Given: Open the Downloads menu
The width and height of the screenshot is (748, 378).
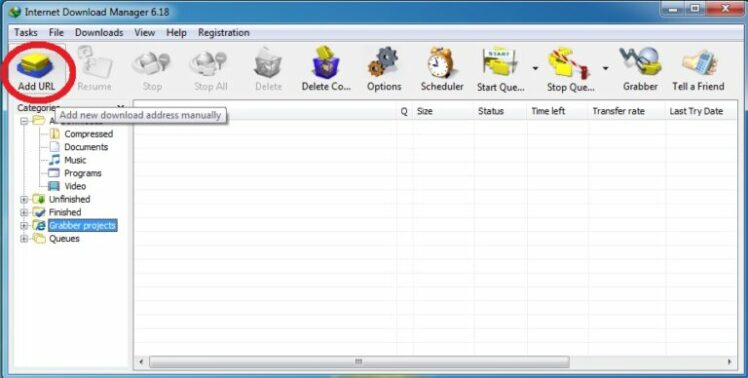Looking at the screenshot, I should tap(99, 32).
